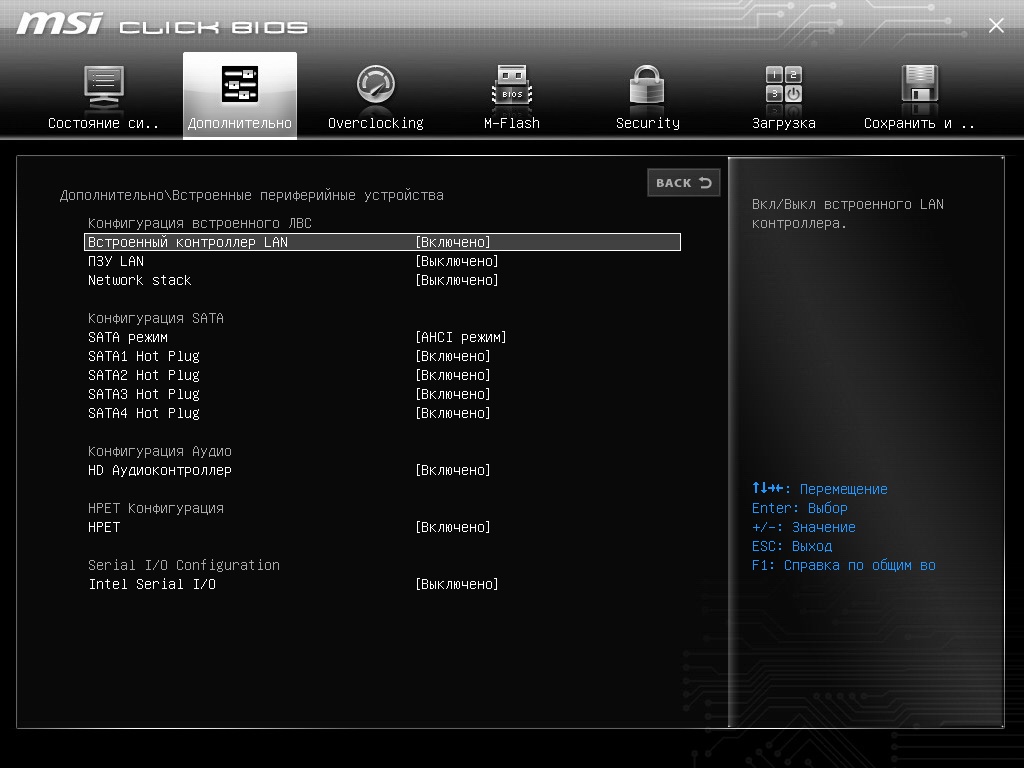The height and width of the screenshot is (768, 1024).
Task: Click the MSI Click BIOS logo
Action: pos(162,25)
